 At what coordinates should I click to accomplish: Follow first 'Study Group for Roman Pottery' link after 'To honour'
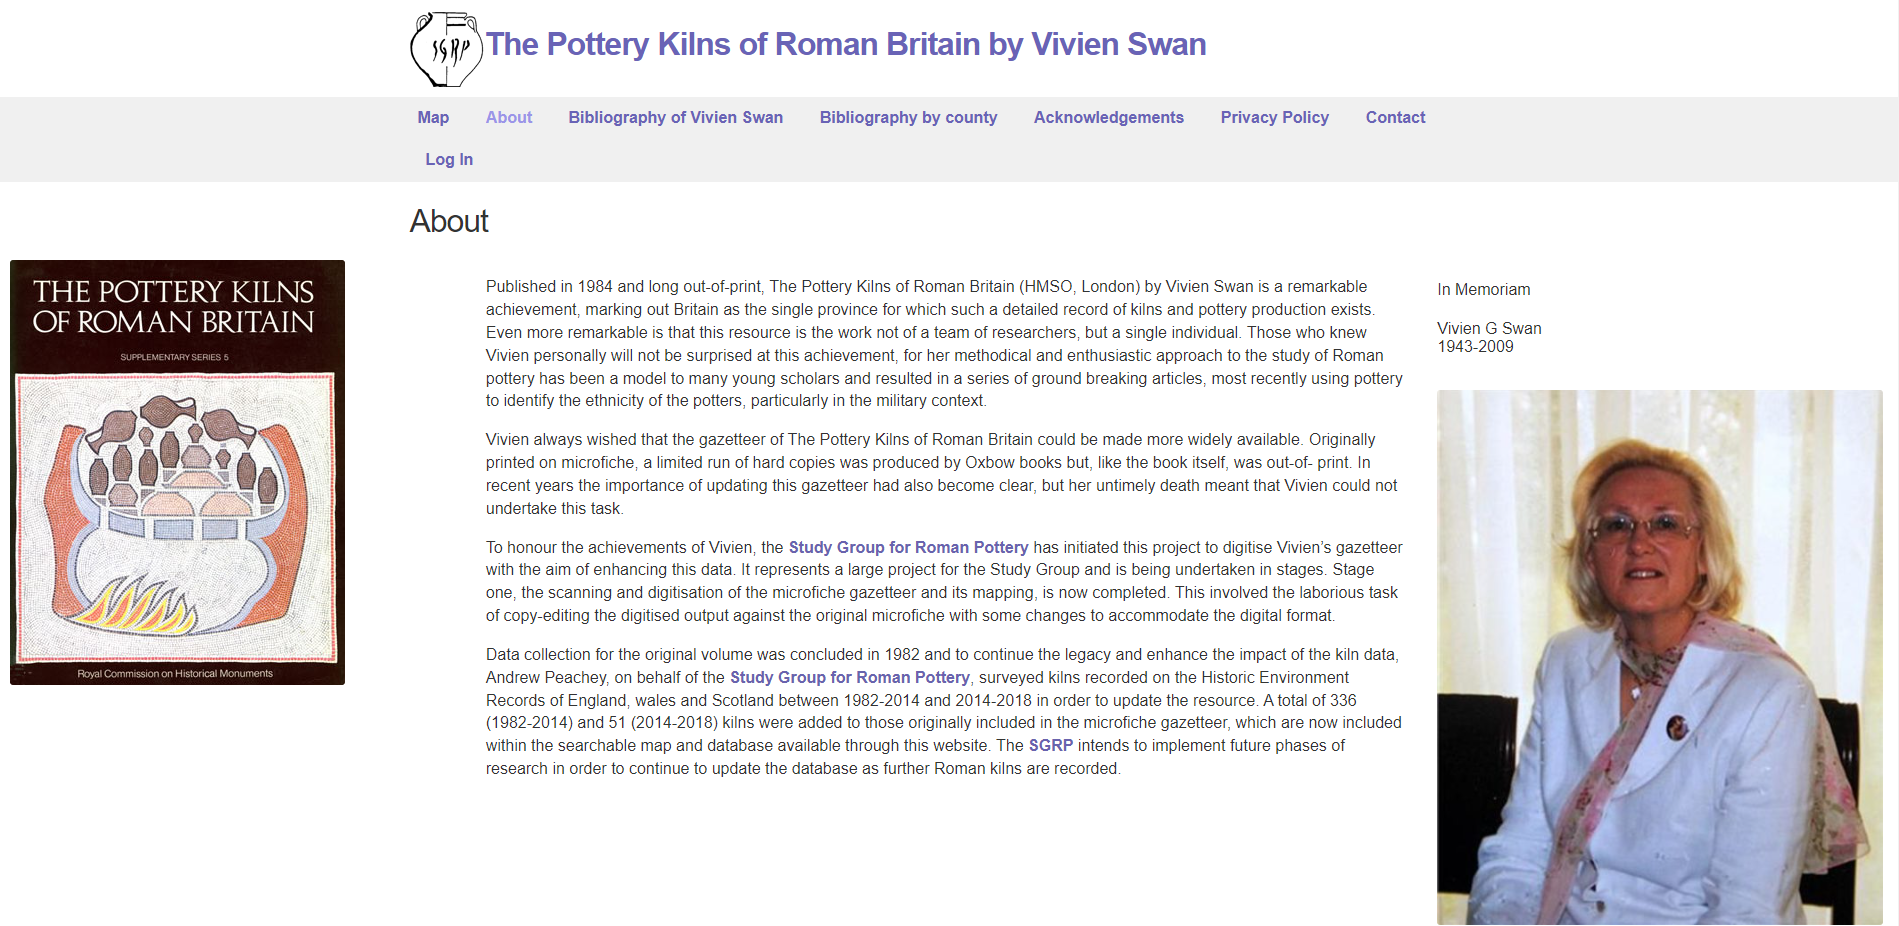pos(908,547)
